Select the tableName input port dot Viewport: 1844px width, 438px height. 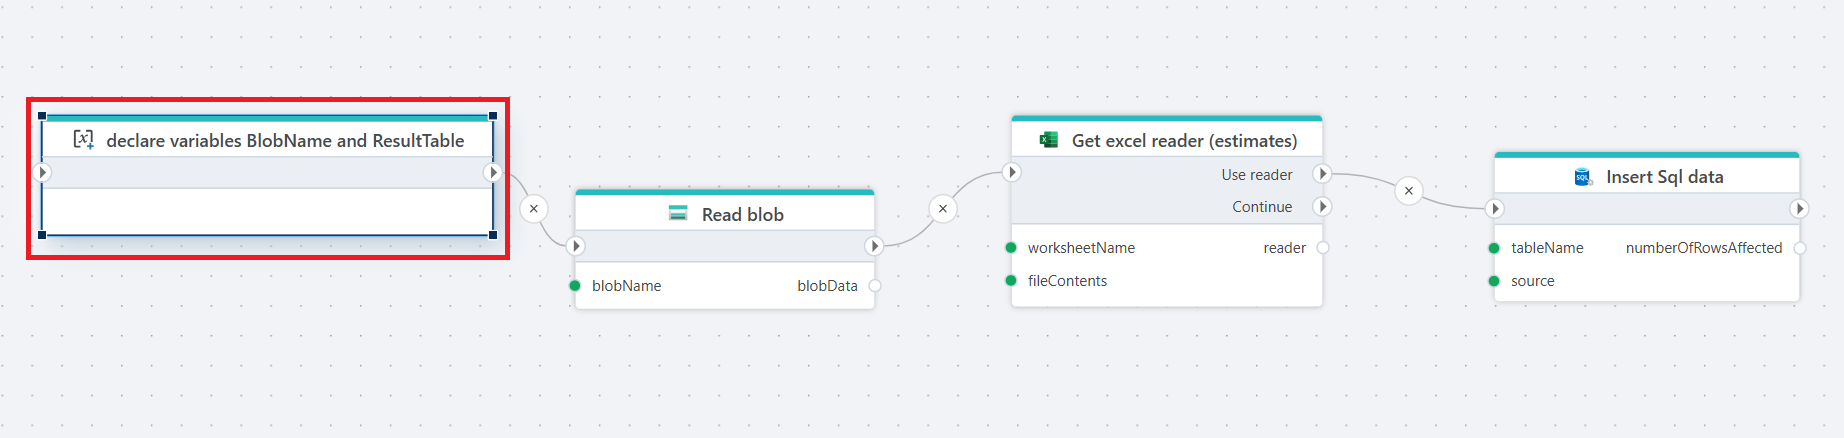coord(1494,248)
